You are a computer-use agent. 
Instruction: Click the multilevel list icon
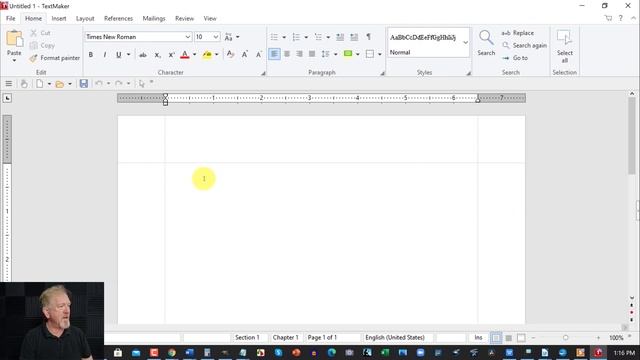(x=318, y=37)
